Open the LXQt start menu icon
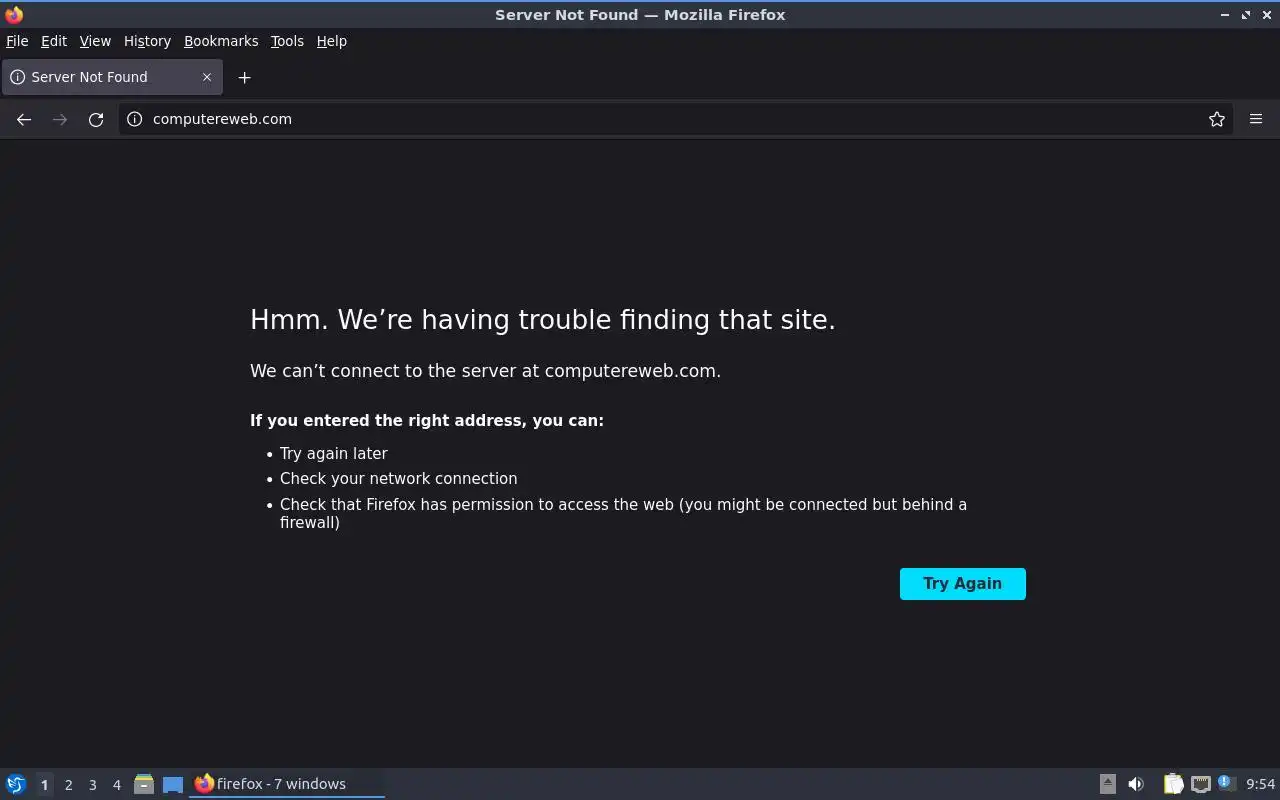The image size is (1280, 800). click(x=16, y=784)
